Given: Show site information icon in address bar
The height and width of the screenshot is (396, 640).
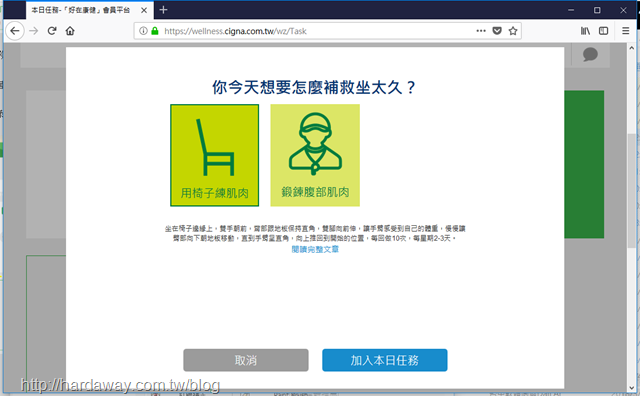Looking at the screenshot, I should [x=143, y=31].
